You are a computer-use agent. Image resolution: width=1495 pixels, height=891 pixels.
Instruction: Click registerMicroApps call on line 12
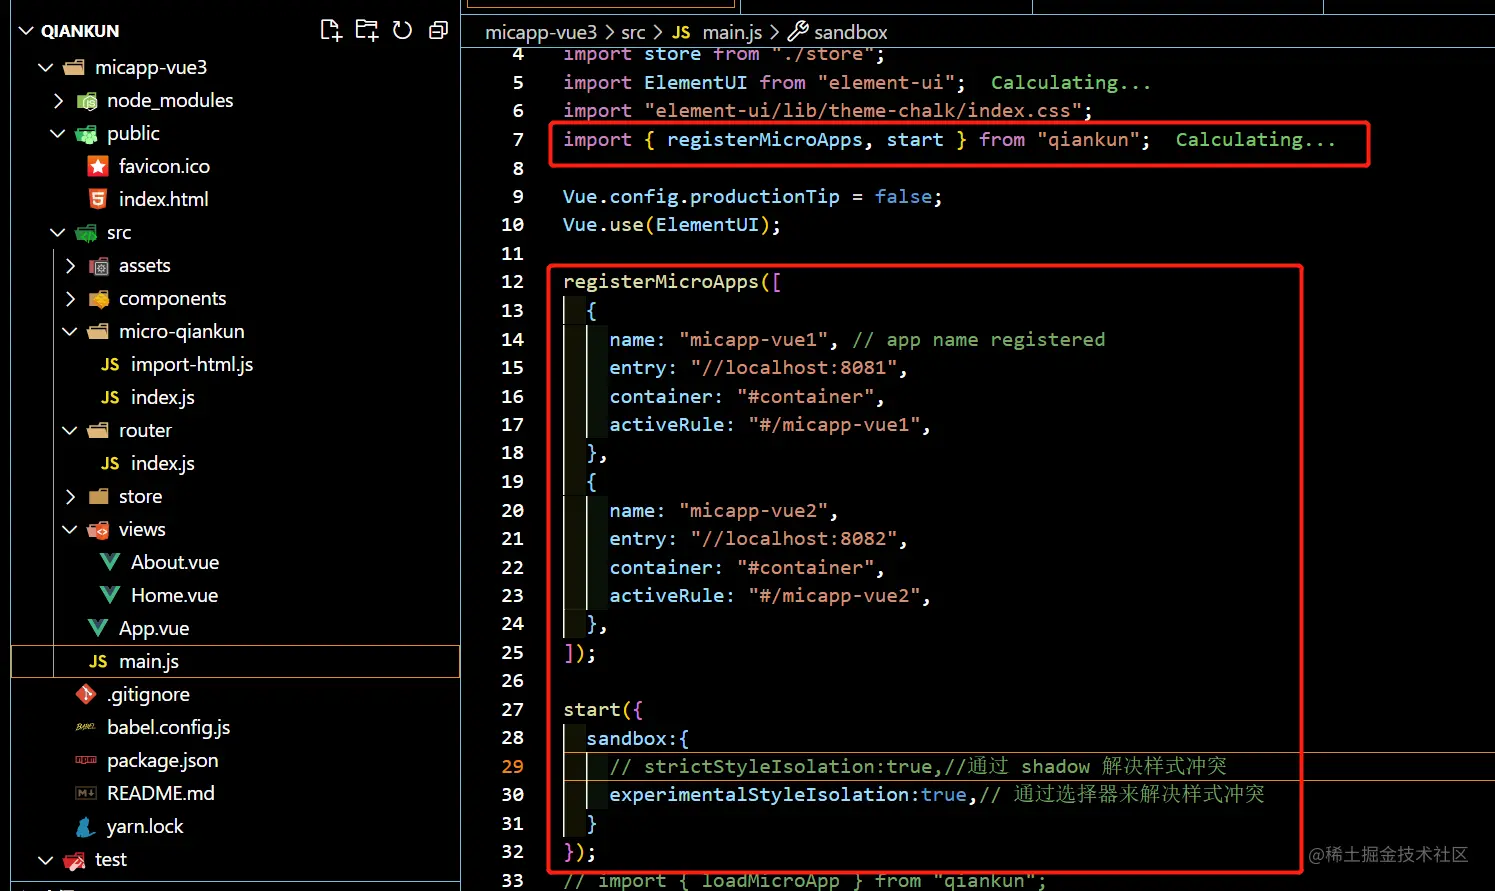661,282
